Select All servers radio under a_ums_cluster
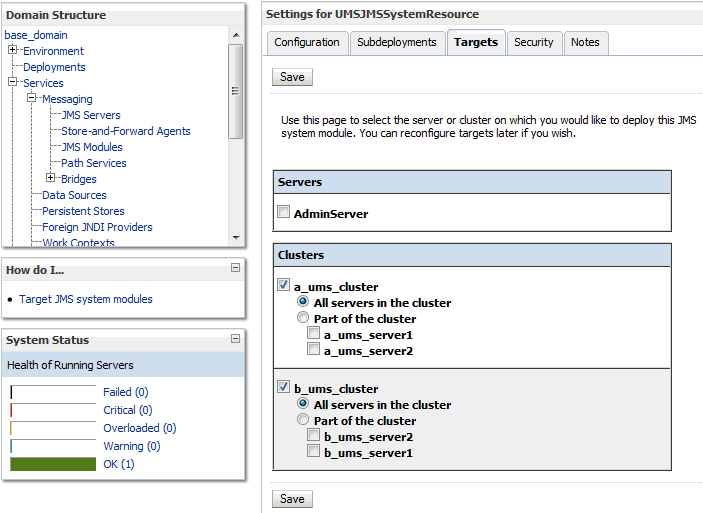Viewport: 703px width, 513px height. pos(303,301)
